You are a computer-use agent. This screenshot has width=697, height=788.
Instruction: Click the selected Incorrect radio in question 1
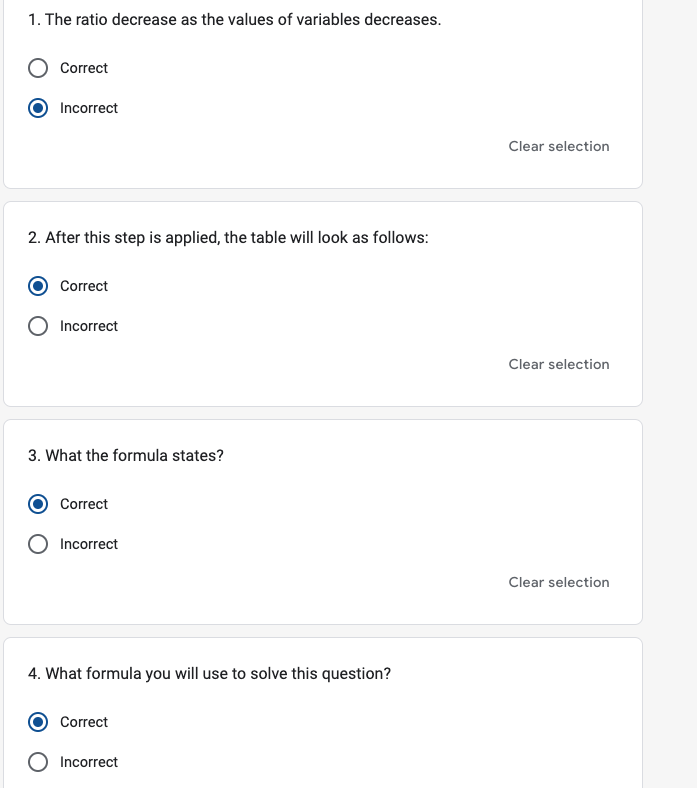pyautogui.click(x=38, y=108)
